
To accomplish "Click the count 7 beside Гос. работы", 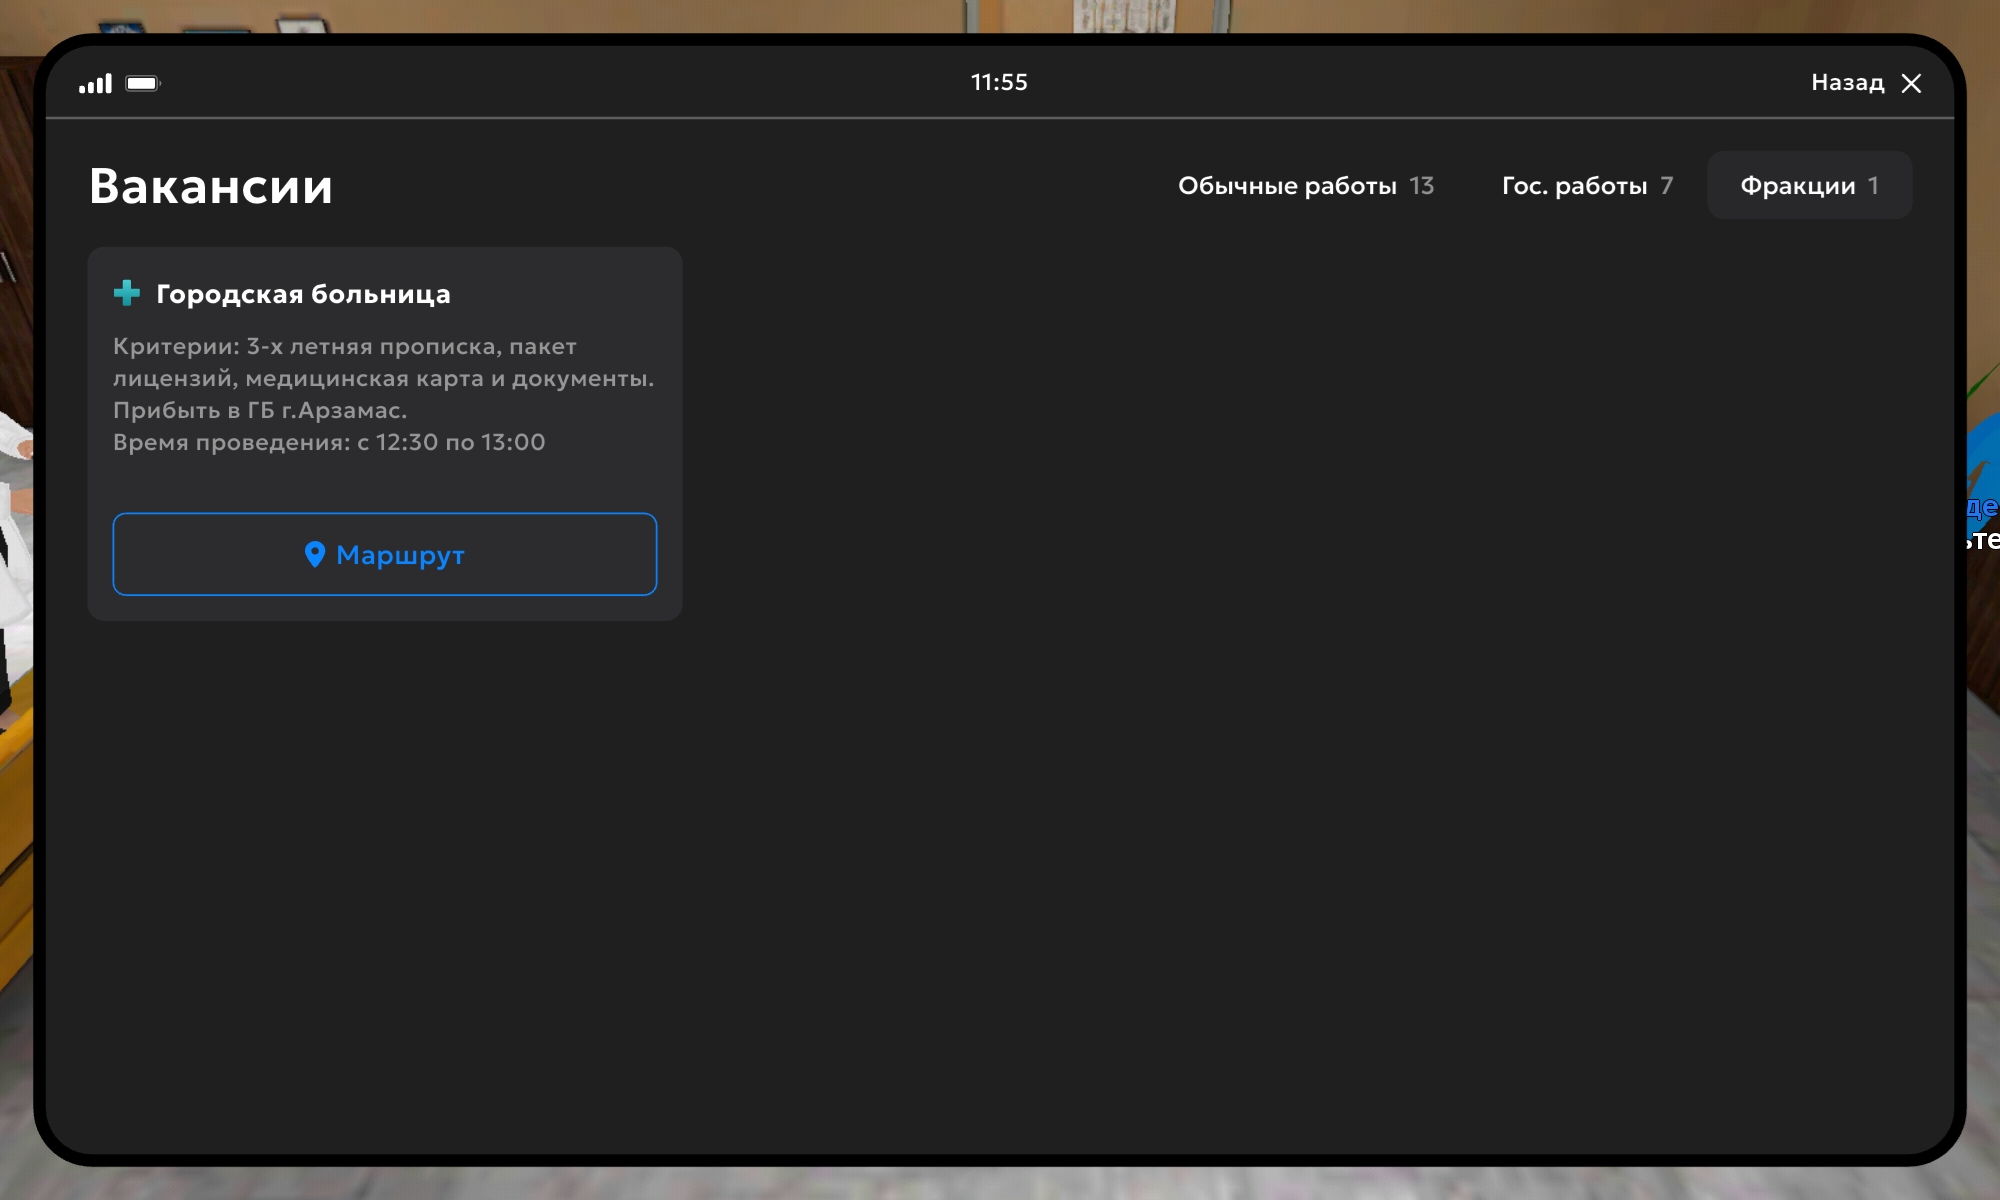I will 1666,186.
